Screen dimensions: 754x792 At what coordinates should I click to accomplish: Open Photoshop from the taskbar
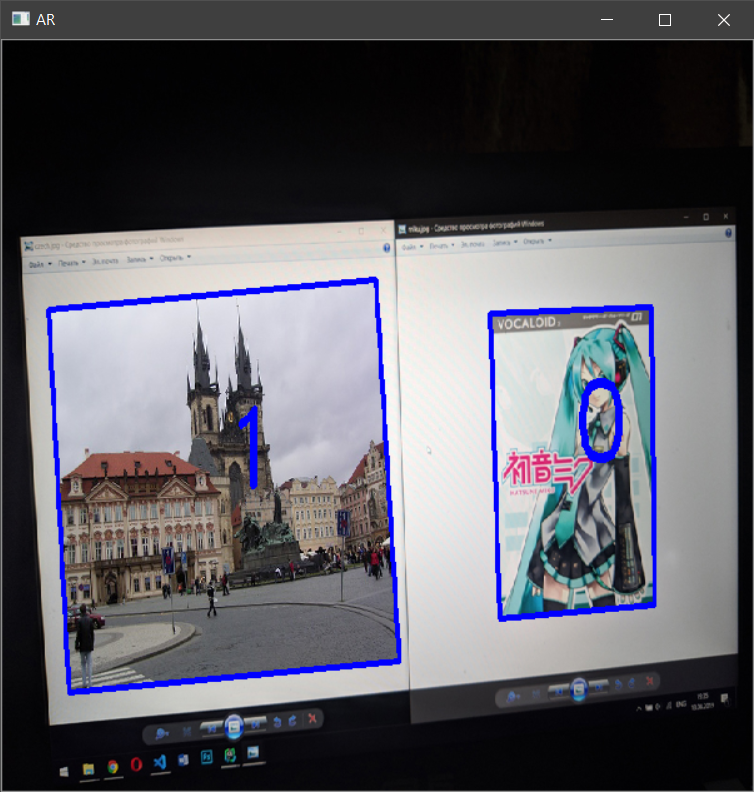coord(207,758)
